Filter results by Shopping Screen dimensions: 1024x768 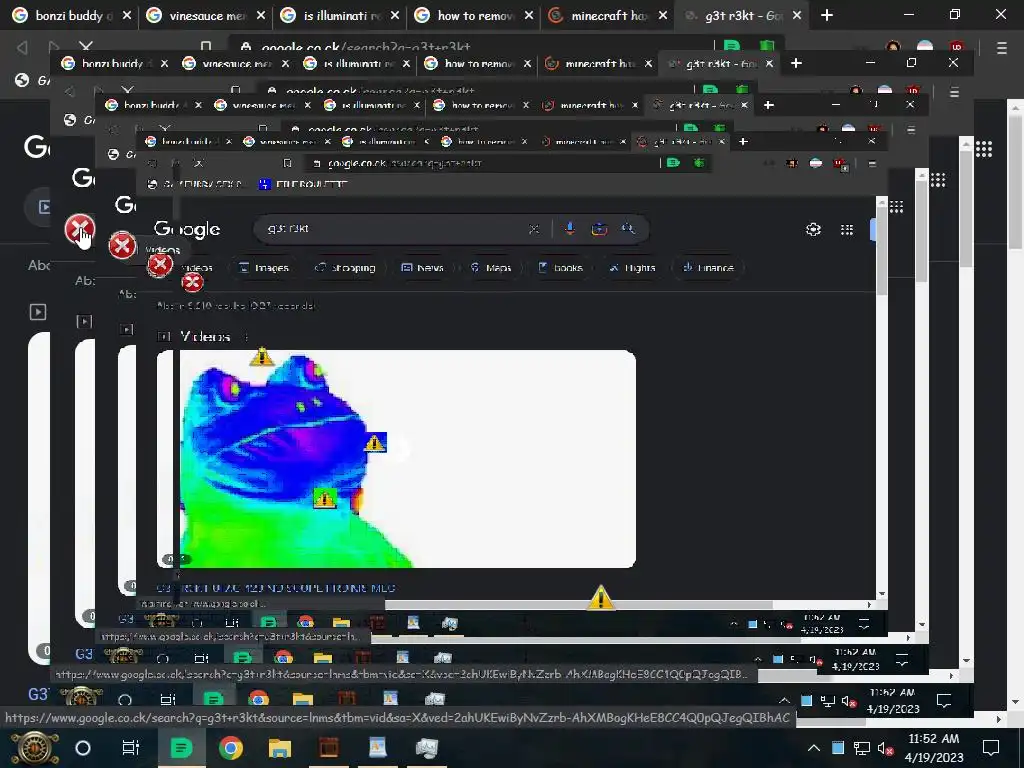(x=345, y=268)
